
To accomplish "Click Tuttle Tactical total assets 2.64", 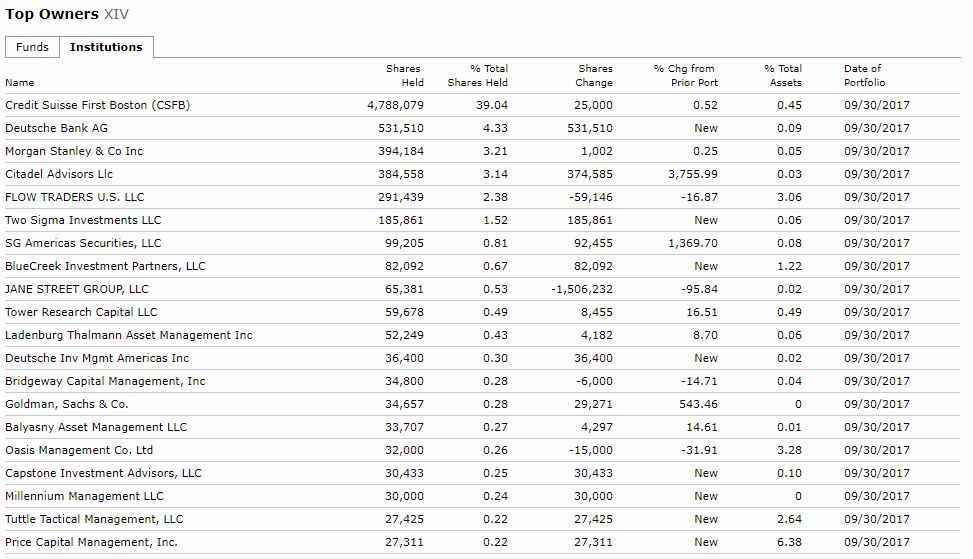I will point(789,519).
